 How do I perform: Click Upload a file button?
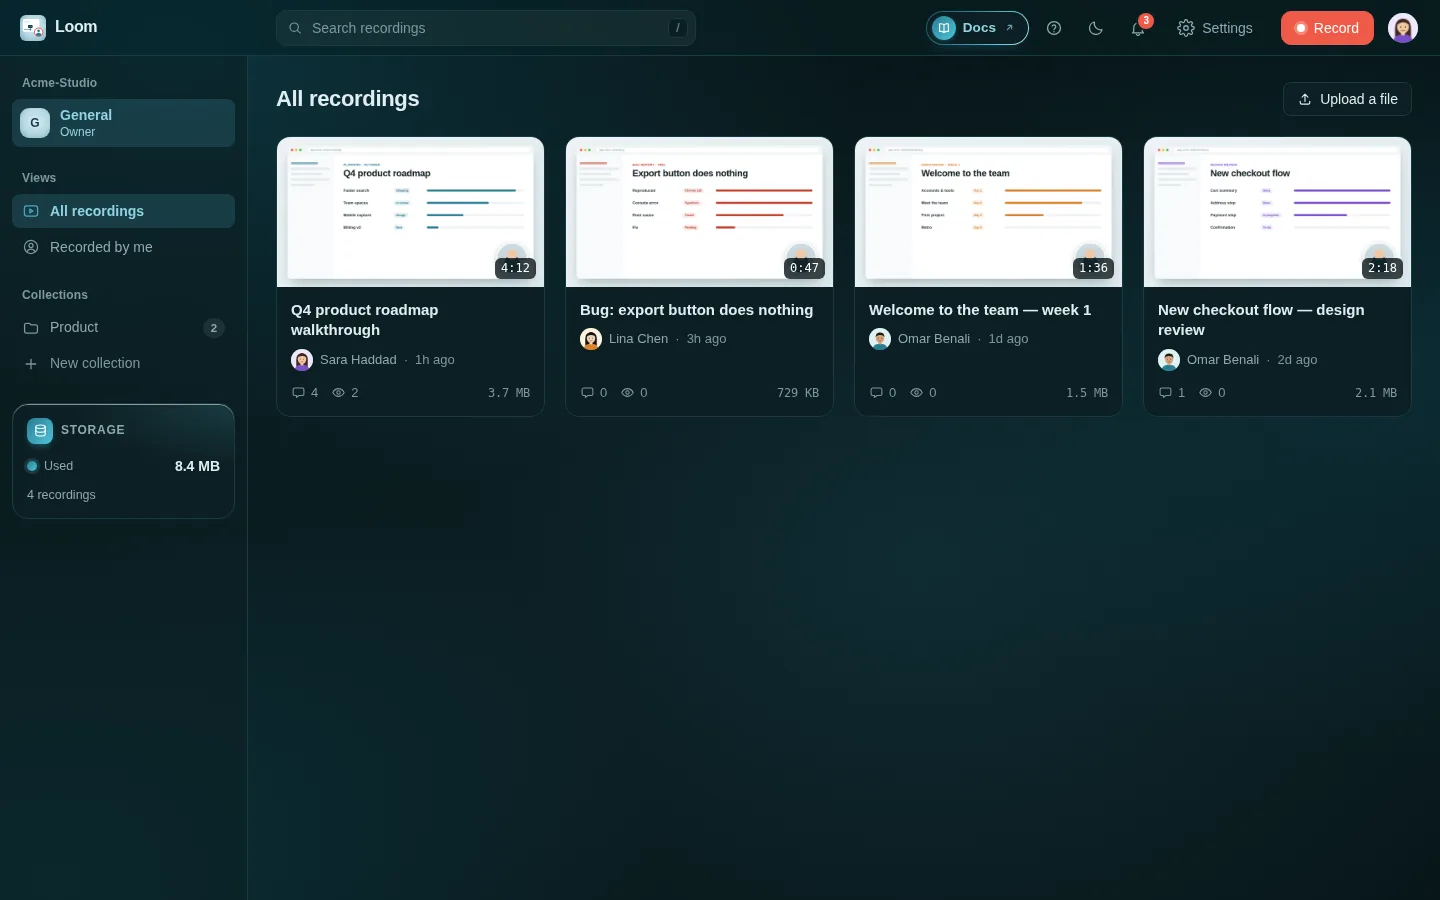(x=1347, y=99)
